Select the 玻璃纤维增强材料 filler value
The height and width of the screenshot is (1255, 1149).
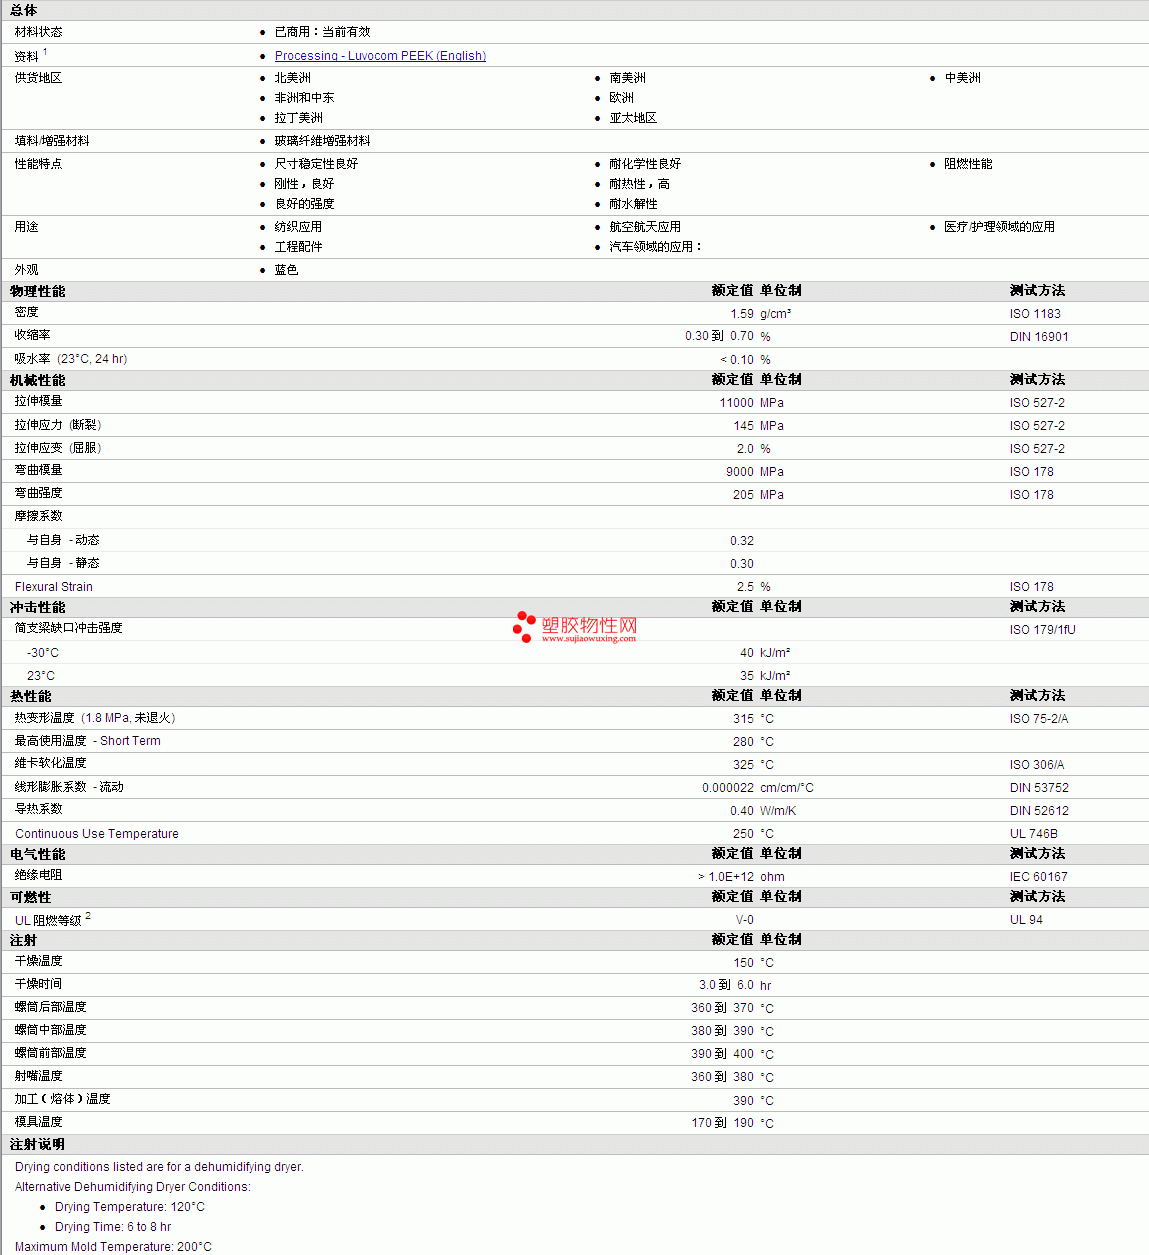click(x=322, y=141)
